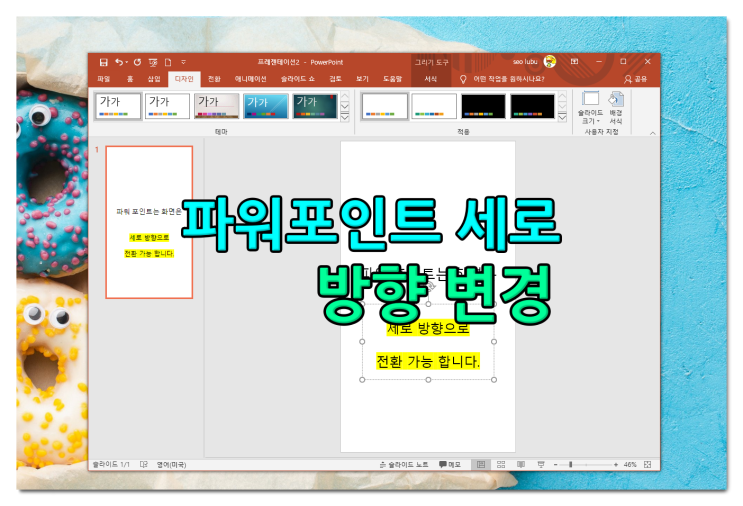Click the lightbulb tell-me icon

(x=463, y=79)
